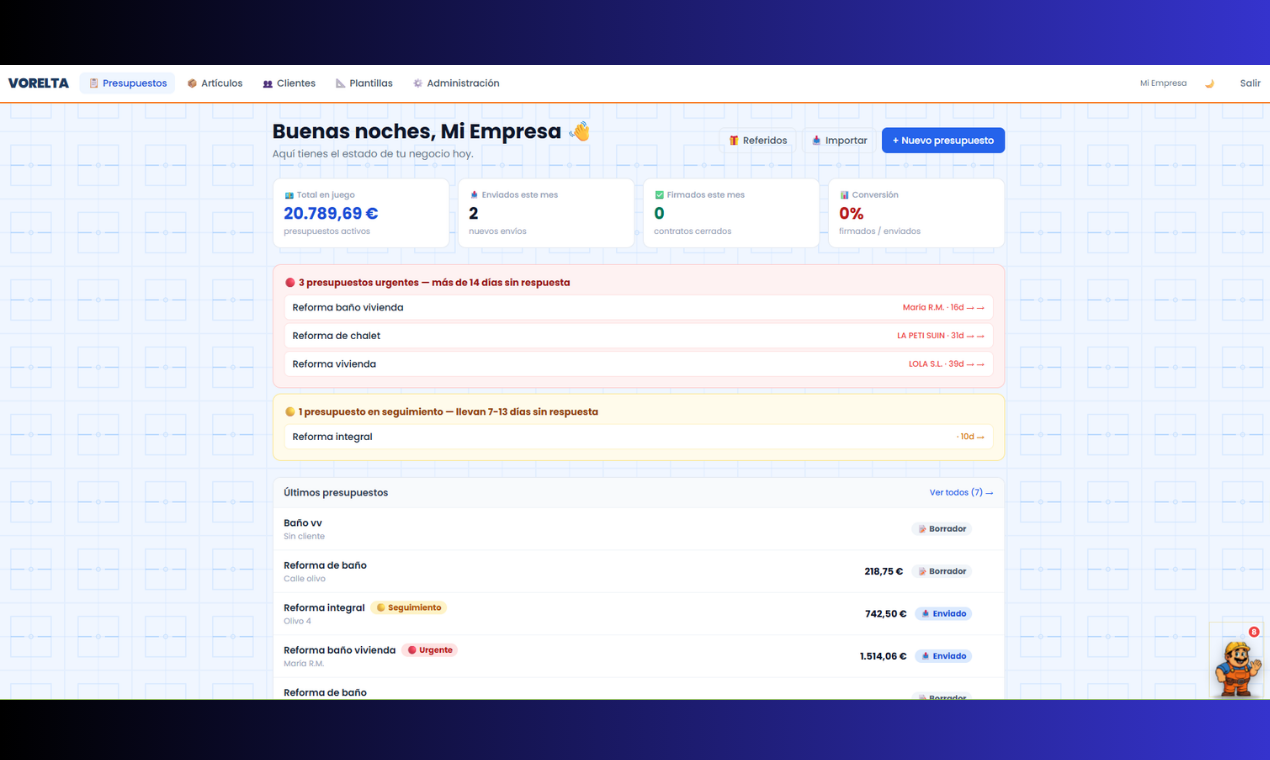This screenshot has width=1270, height=760.
Task: Click Ver todos (7) link
Action: pyautogui.click(x=961, y=492)
